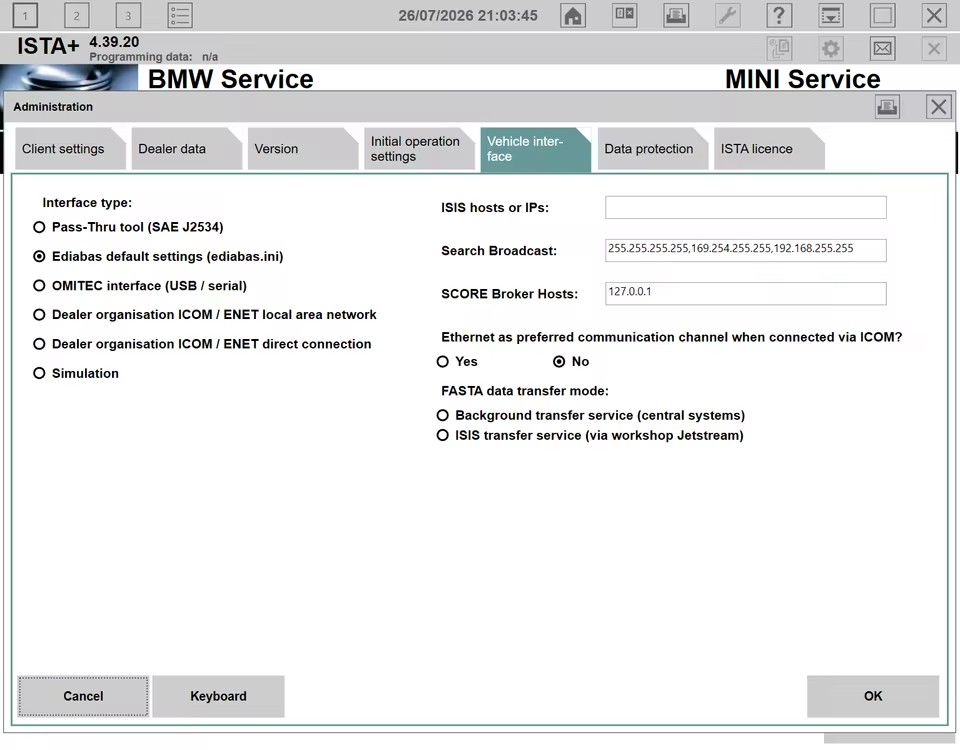Click the print icon in top toolbar
The image size is (960, 750).
pos(676,15)
